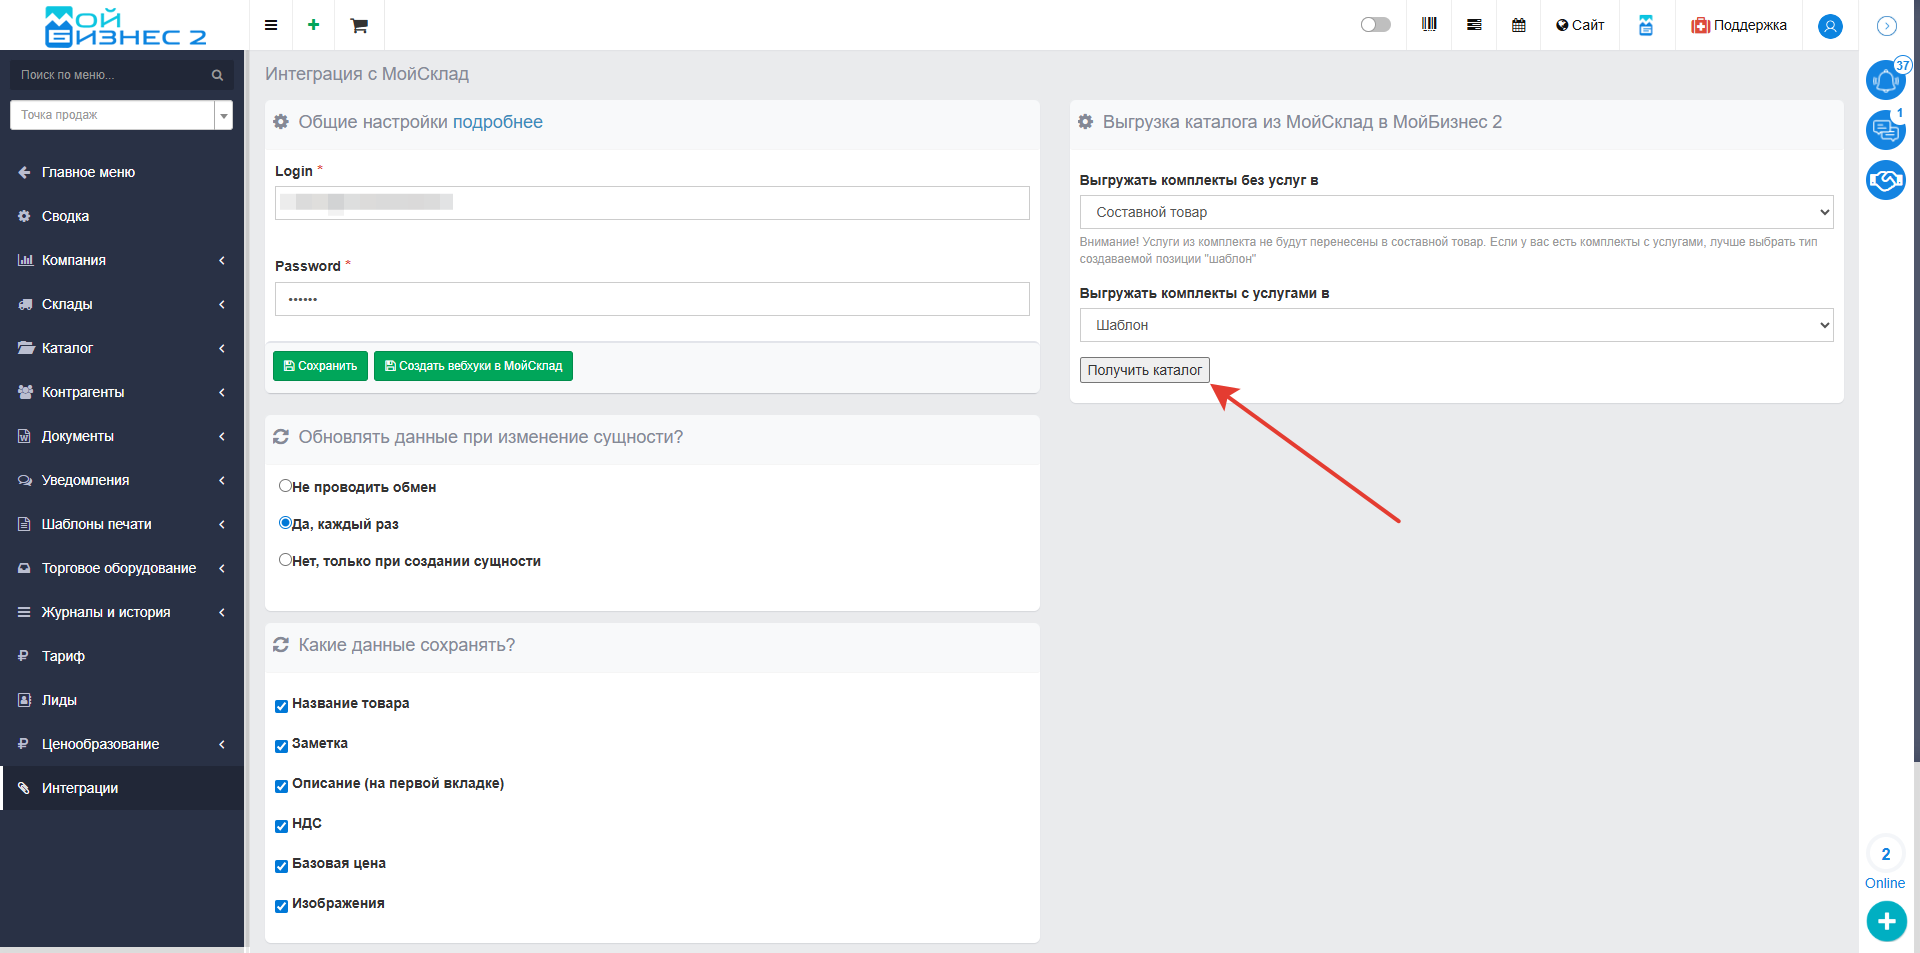Open 'Тариф' in the sidebar menu
Screen dimensions: 1920x953
tap(63, 656)
